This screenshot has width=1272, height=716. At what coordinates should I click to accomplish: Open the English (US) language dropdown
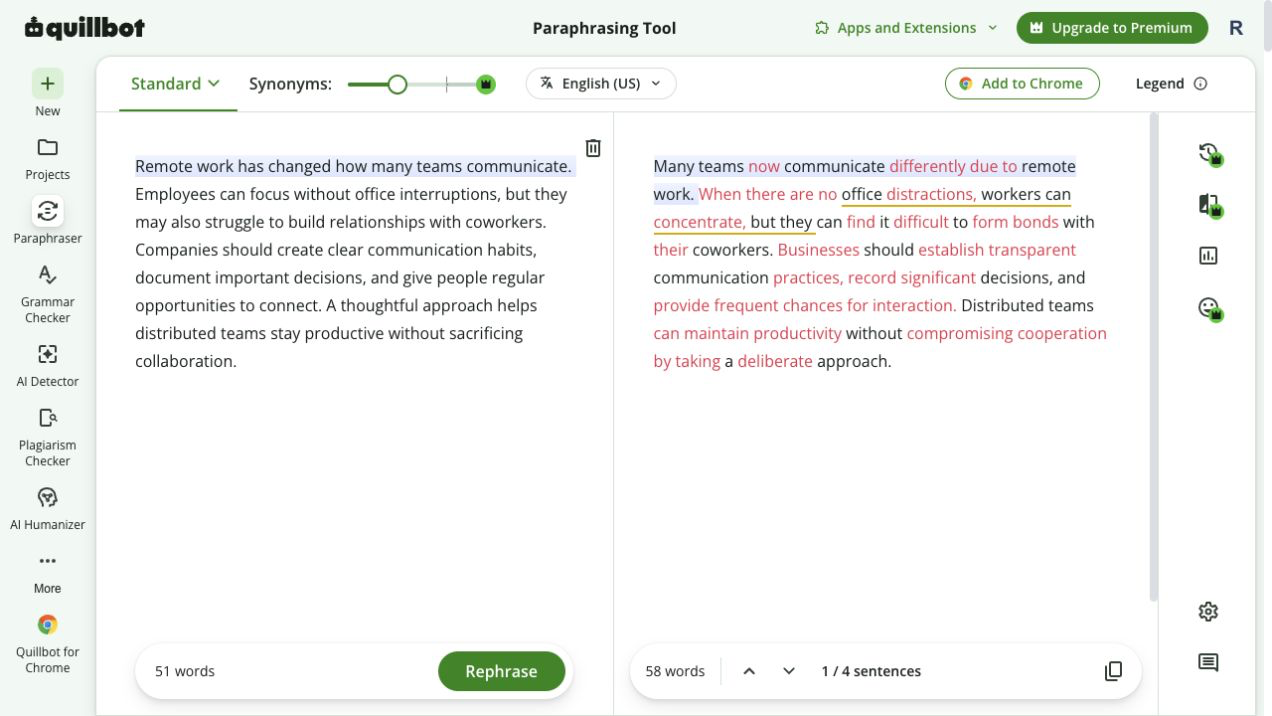tap(601, 84)
